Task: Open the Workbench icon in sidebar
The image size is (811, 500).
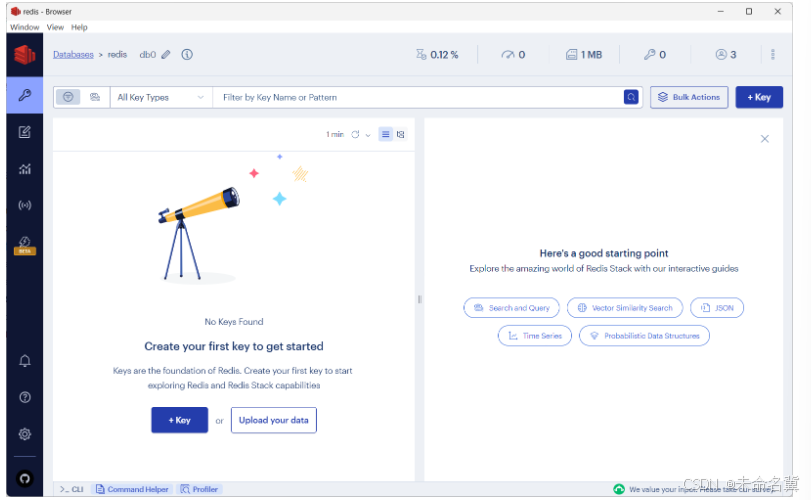Action: 24,132
